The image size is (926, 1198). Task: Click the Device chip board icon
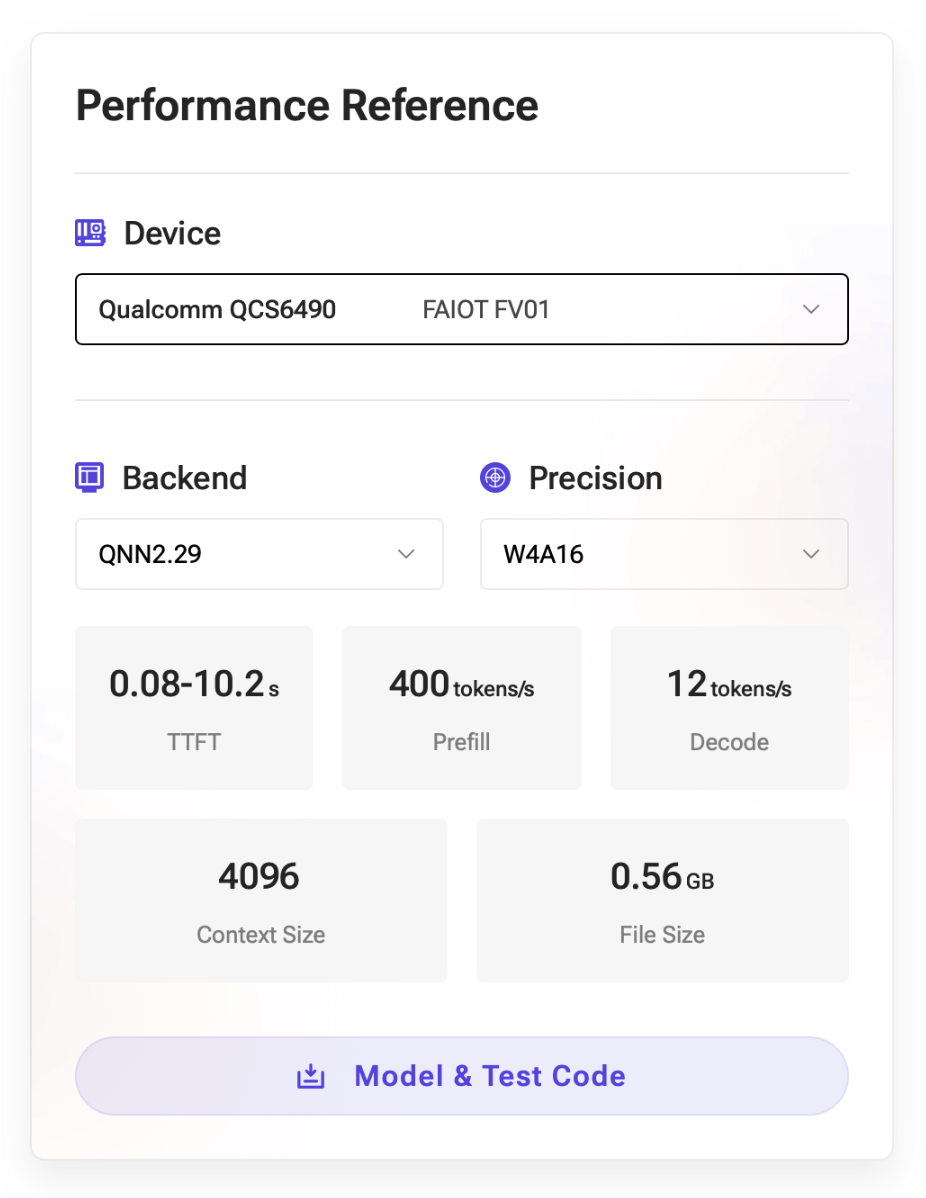coord(90,233)
